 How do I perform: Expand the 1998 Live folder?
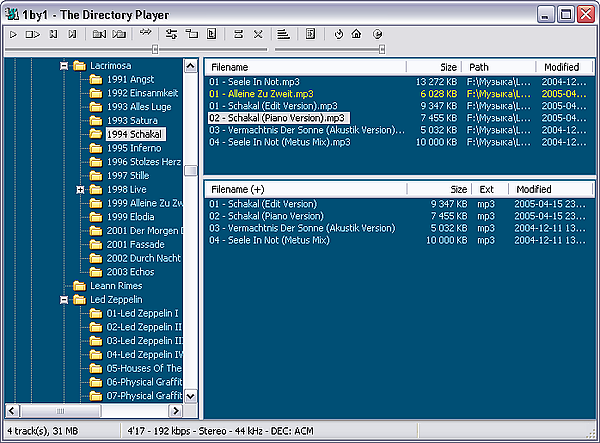click(80, 189)
